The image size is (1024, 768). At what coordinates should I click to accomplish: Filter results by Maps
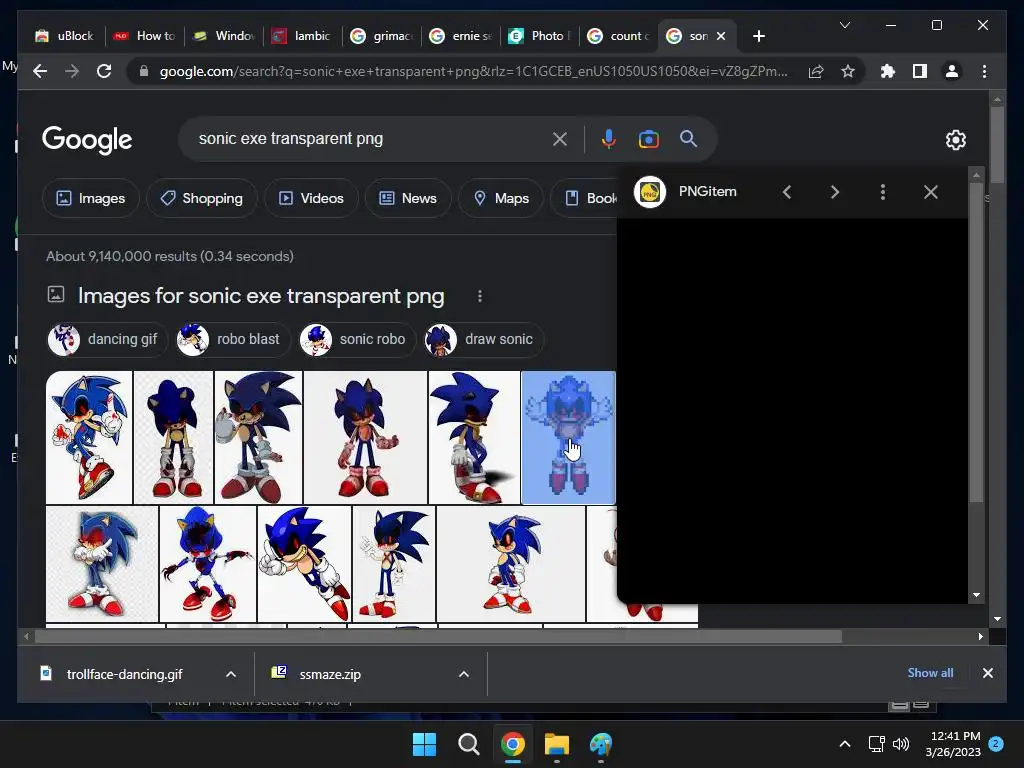[501, 198]
